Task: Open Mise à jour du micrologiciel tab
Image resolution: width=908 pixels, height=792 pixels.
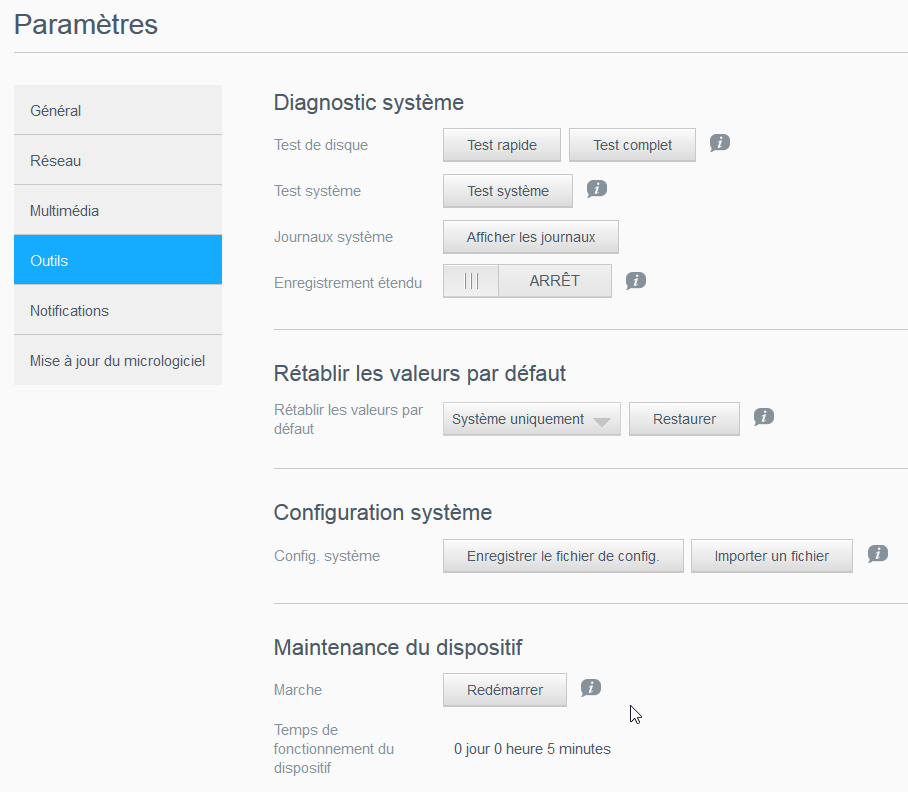Action: [x=118, y=360]
